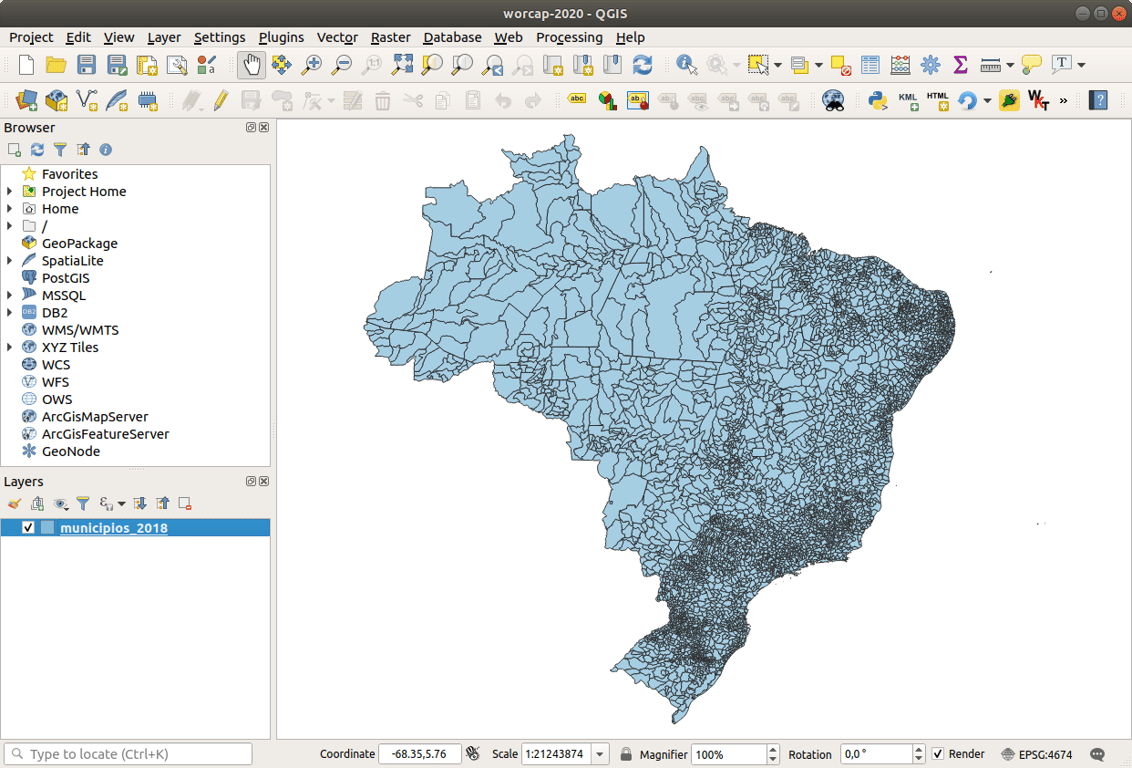The image size is (1132, 768).
Task: Open the Scale dropdown
Action: coord(598,754)
